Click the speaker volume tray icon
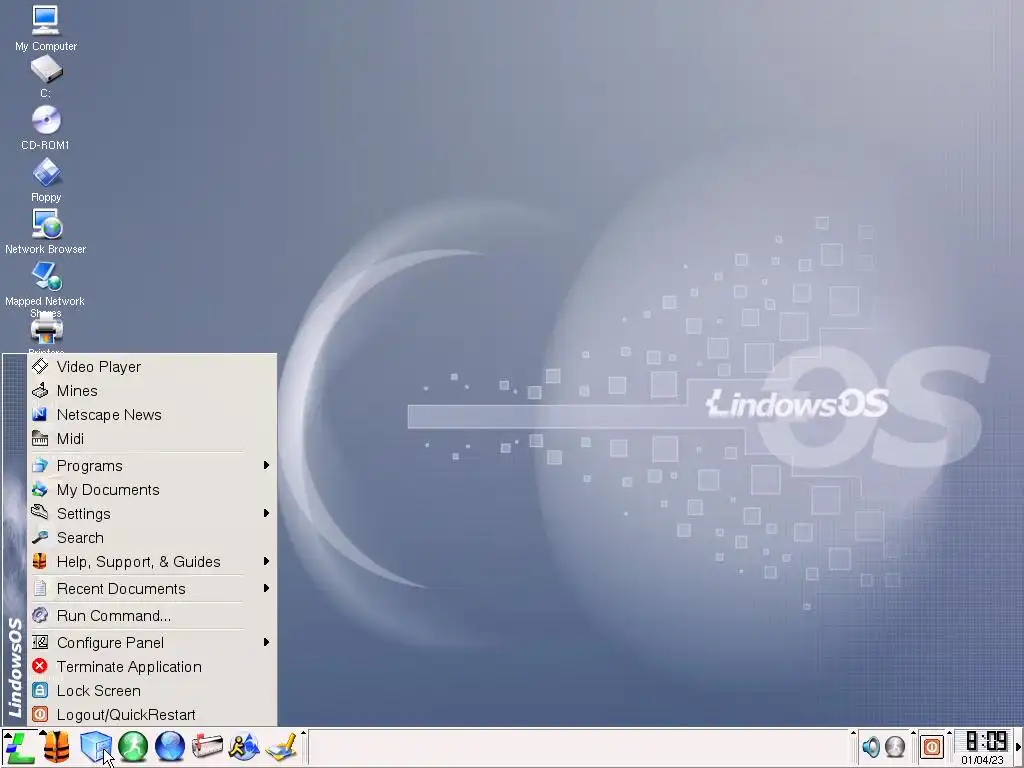This screenshot has width=1024, height=768. point(871,746)
